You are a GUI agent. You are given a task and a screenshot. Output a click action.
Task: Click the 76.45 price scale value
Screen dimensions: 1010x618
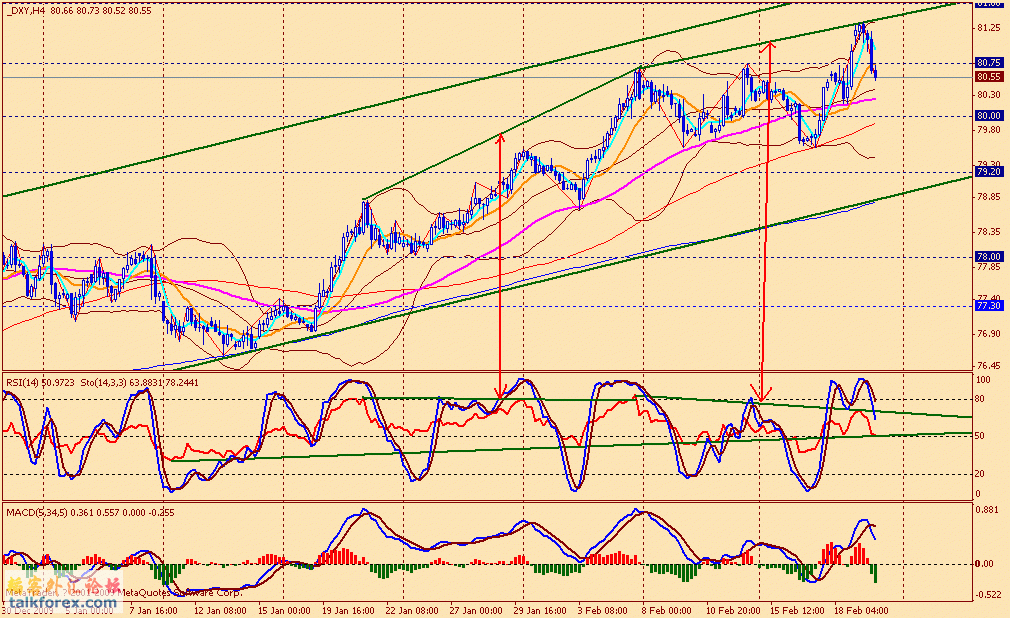click(x=989, y=365)
